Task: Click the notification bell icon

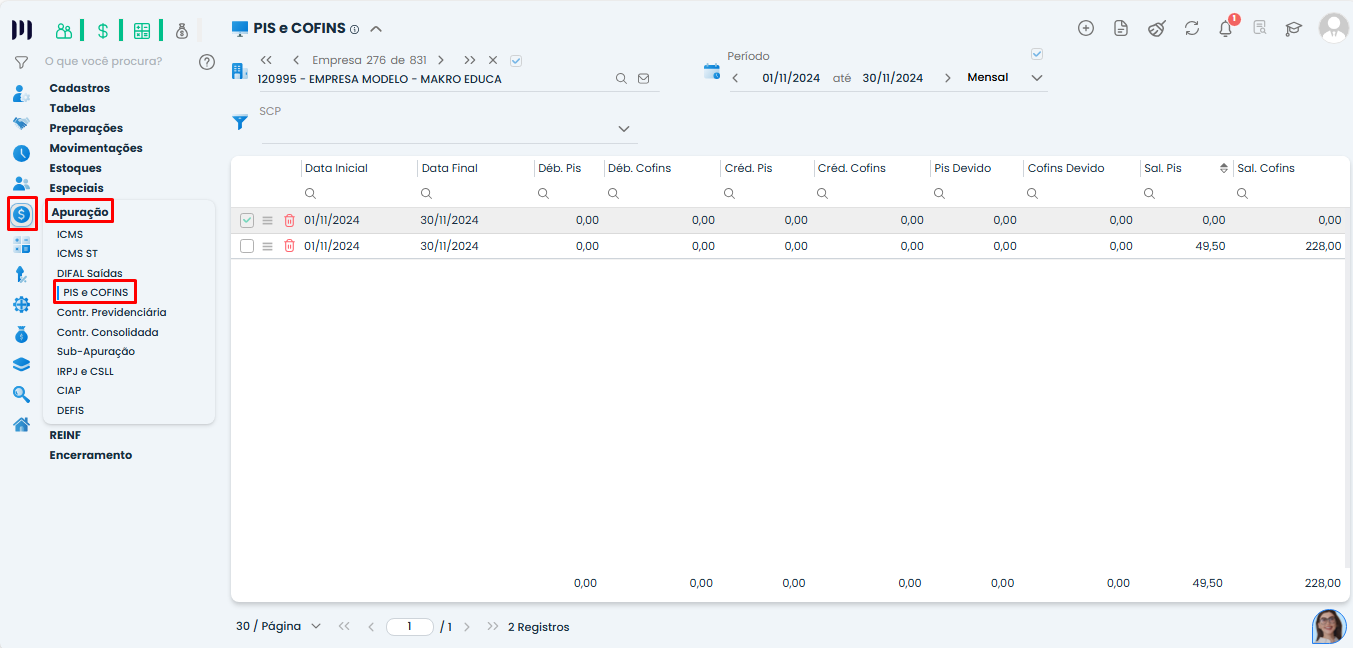Action: (1225, 29)
